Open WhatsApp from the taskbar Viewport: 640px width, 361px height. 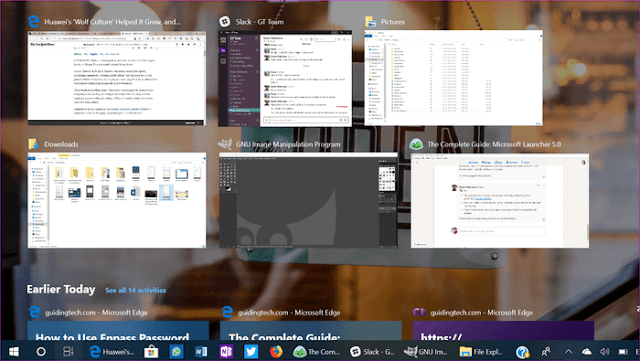[176, 351]
